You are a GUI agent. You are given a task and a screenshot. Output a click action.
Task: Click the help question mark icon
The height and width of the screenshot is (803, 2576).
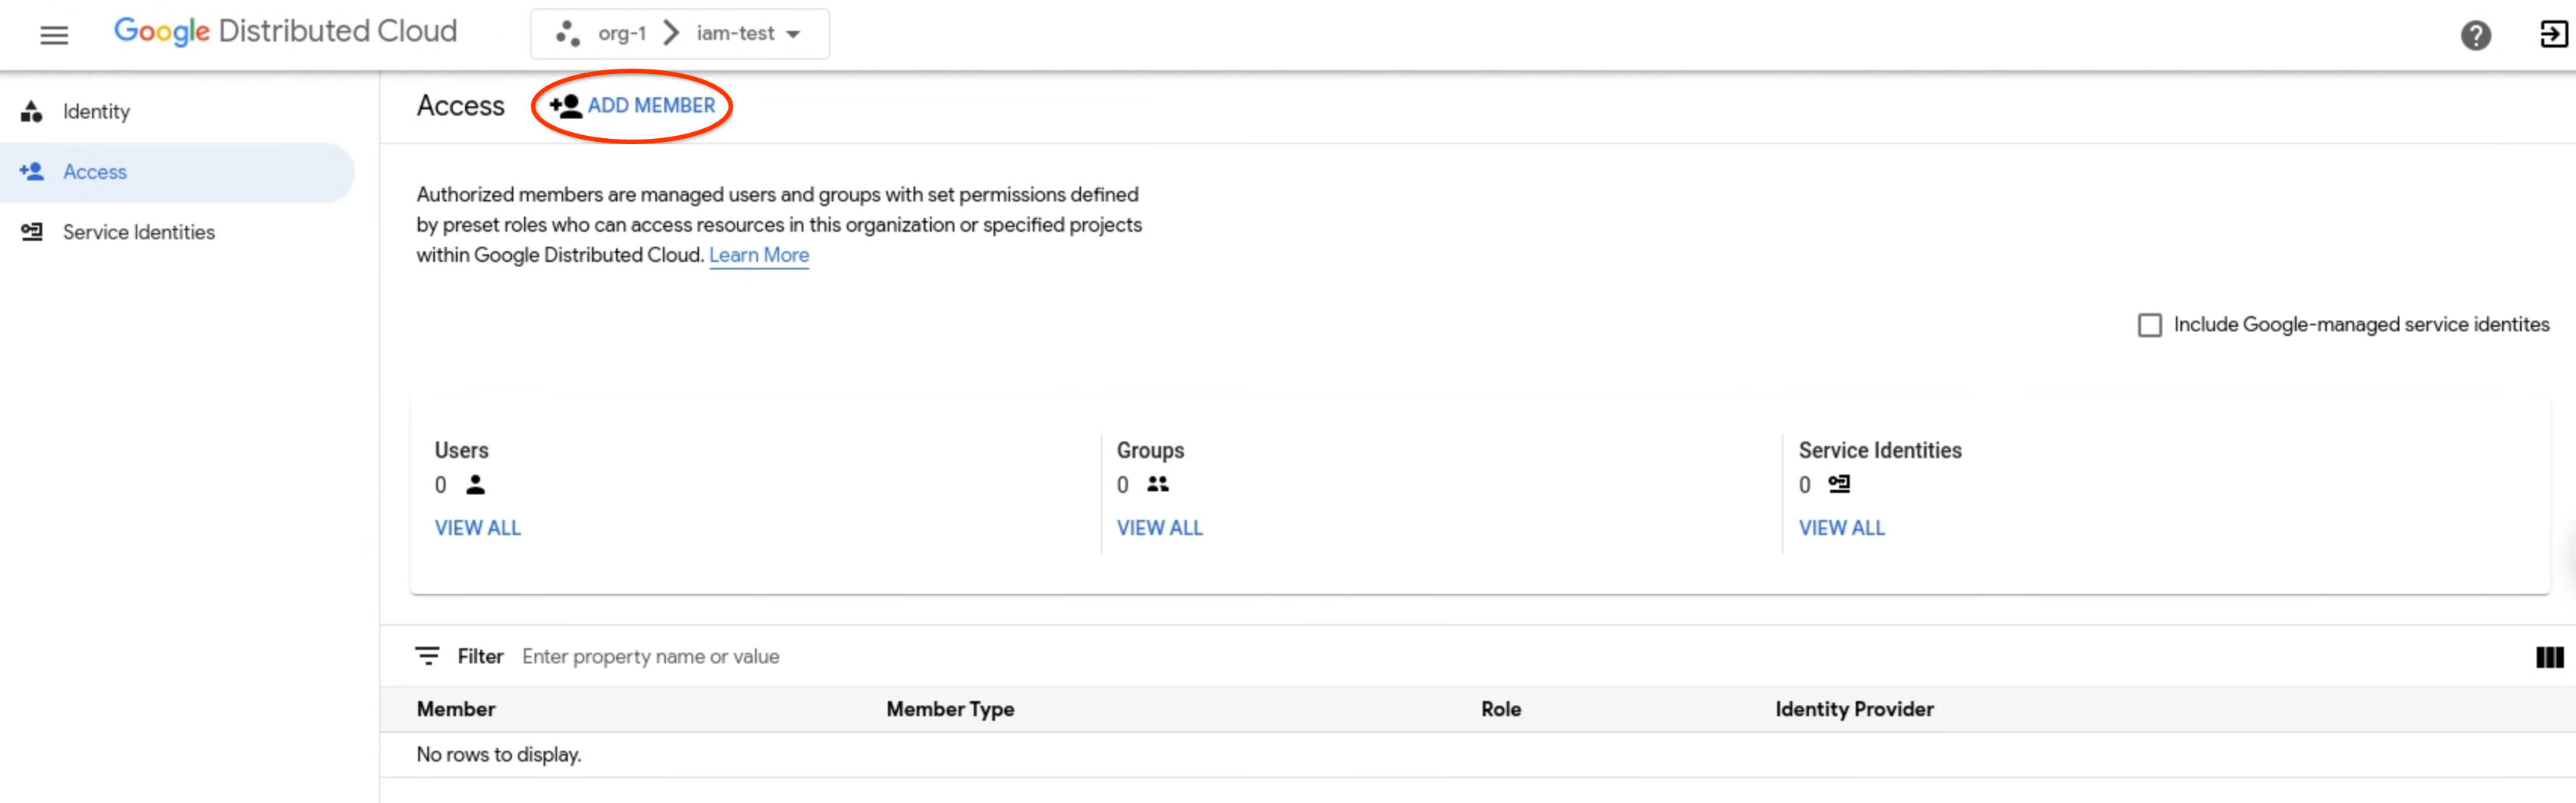2475,35
